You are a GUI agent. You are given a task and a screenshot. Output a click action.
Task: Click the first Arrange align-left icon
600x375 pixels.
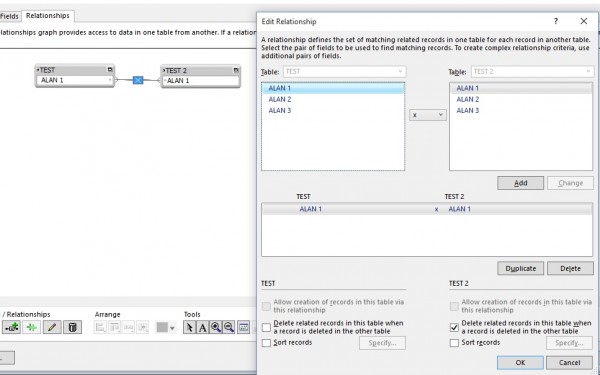tap(100, 328)
